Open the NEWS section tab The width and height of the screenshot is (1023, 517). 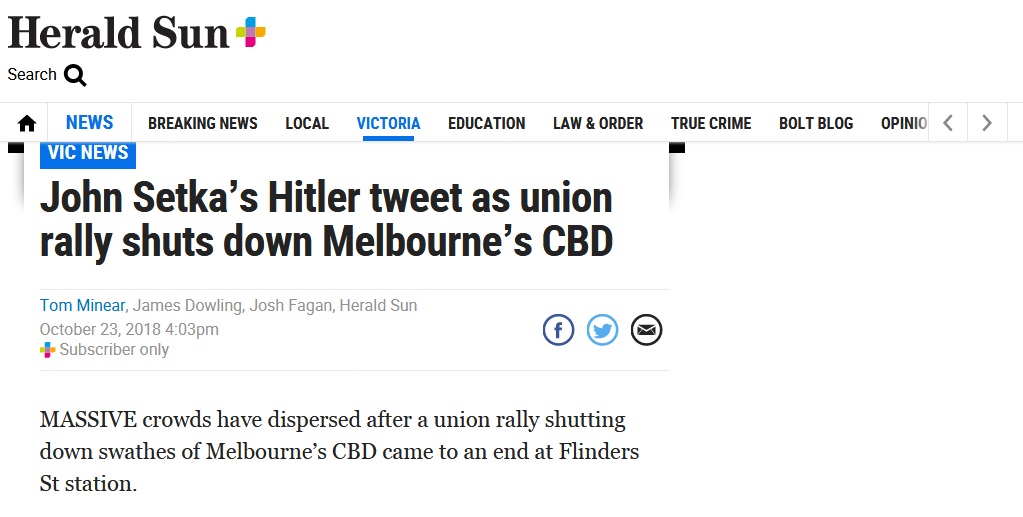coord(89,123)
